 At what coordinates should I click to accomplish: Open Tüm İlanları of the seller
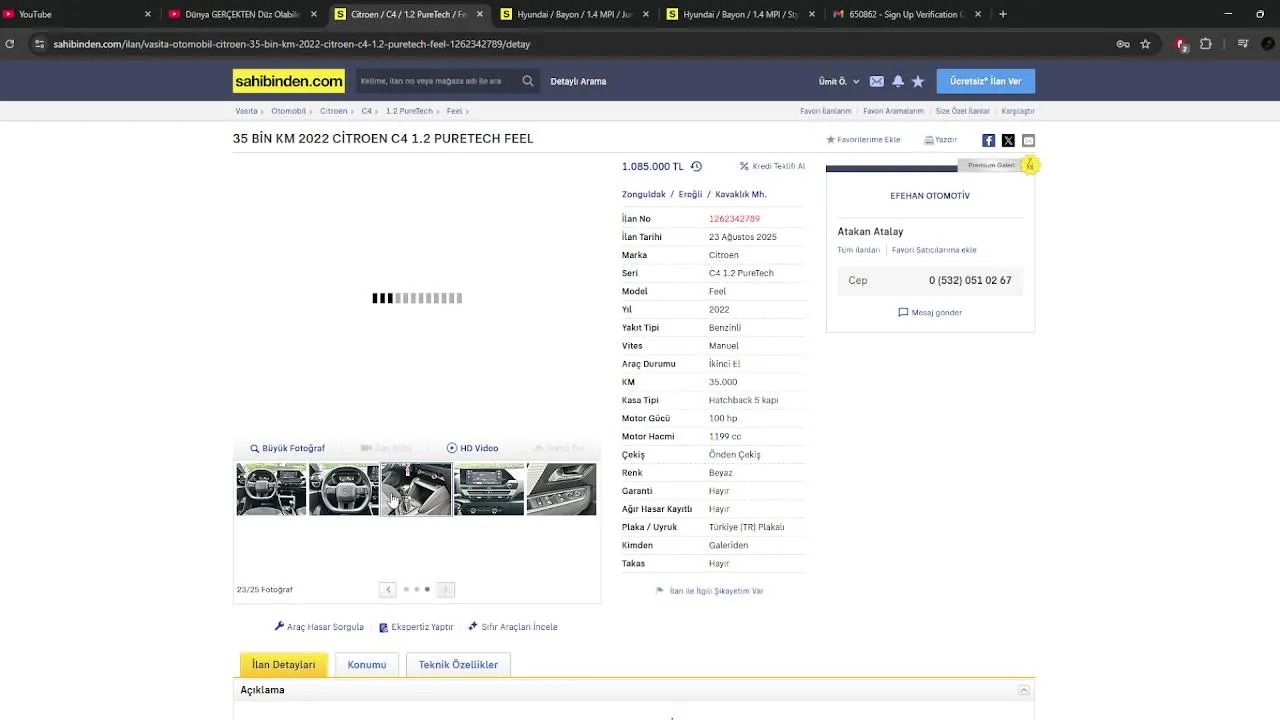coord(859,250)
